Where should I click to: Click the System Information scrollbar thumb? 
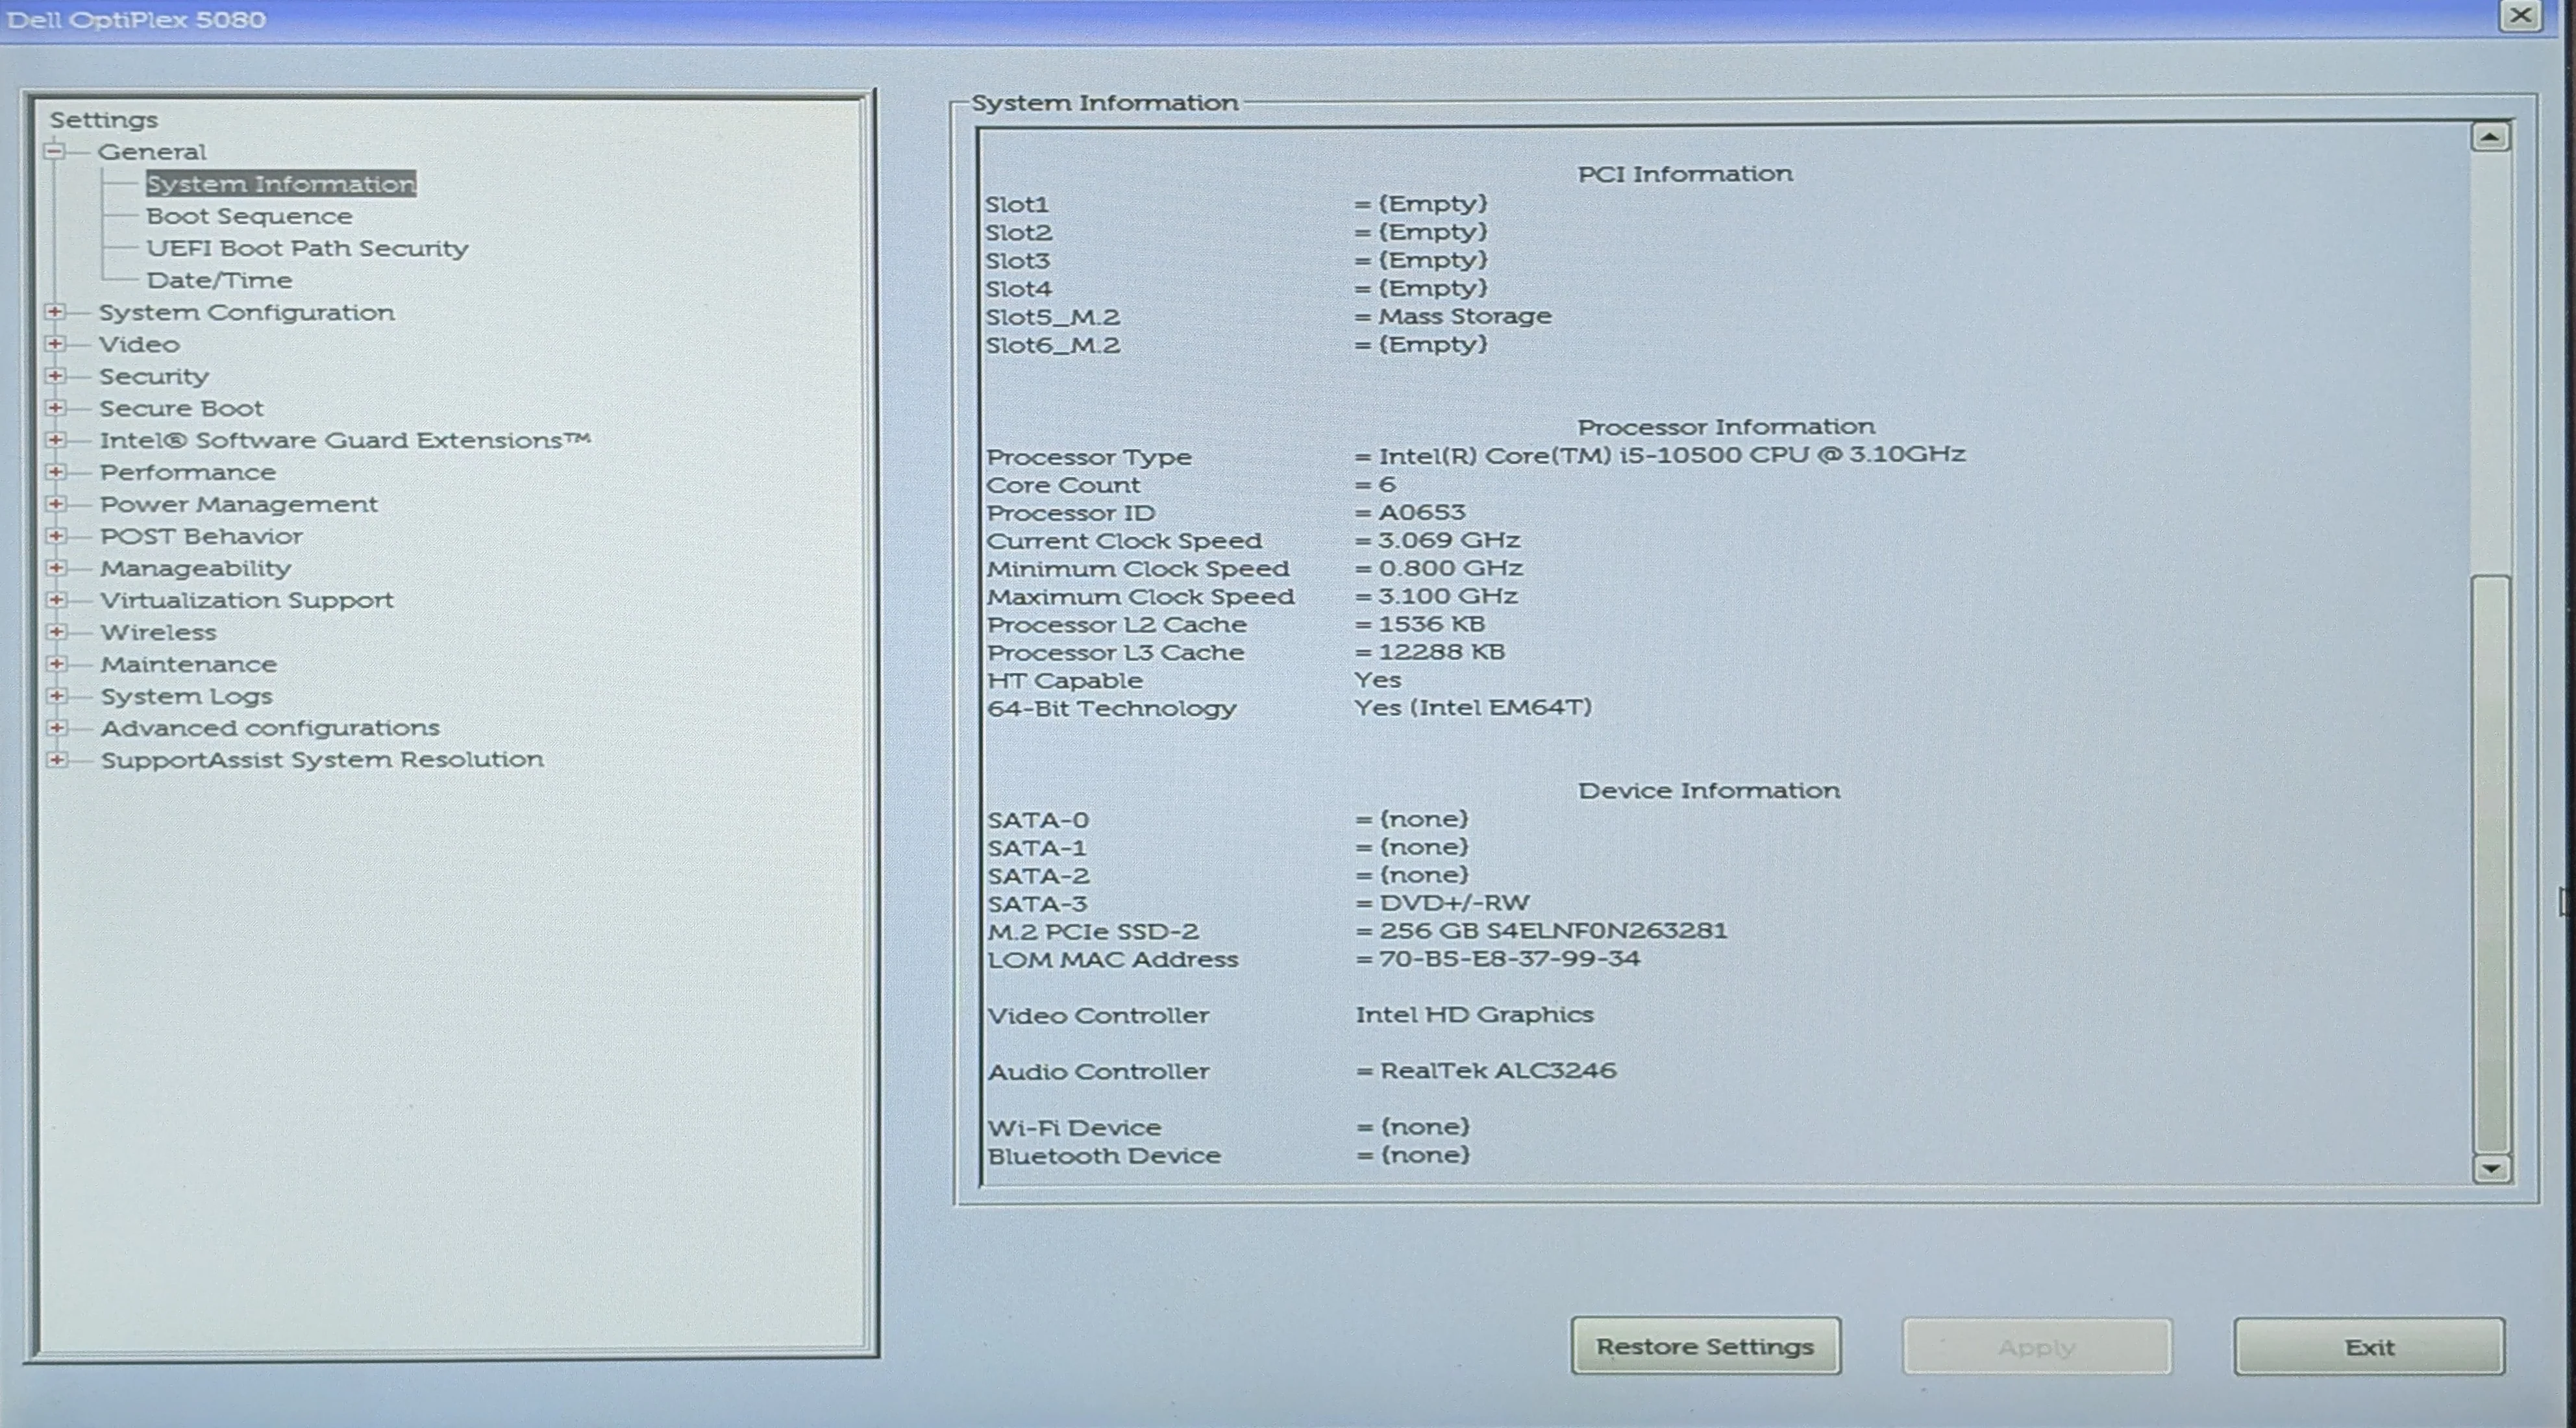pyautogui.click(x=2490, y=863)
